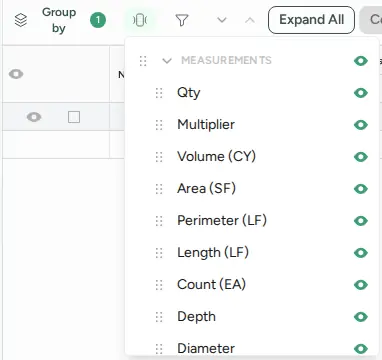Click the MEASUREMENTS section header text
382x360 pixels.
[226, 60]
